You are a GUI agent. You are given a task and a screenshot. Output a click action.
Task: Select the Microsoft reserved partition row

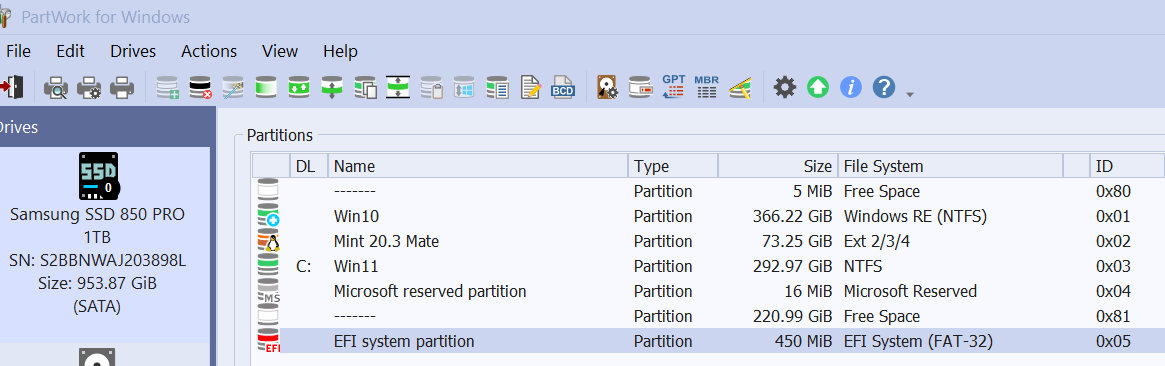tap(708, 291)
